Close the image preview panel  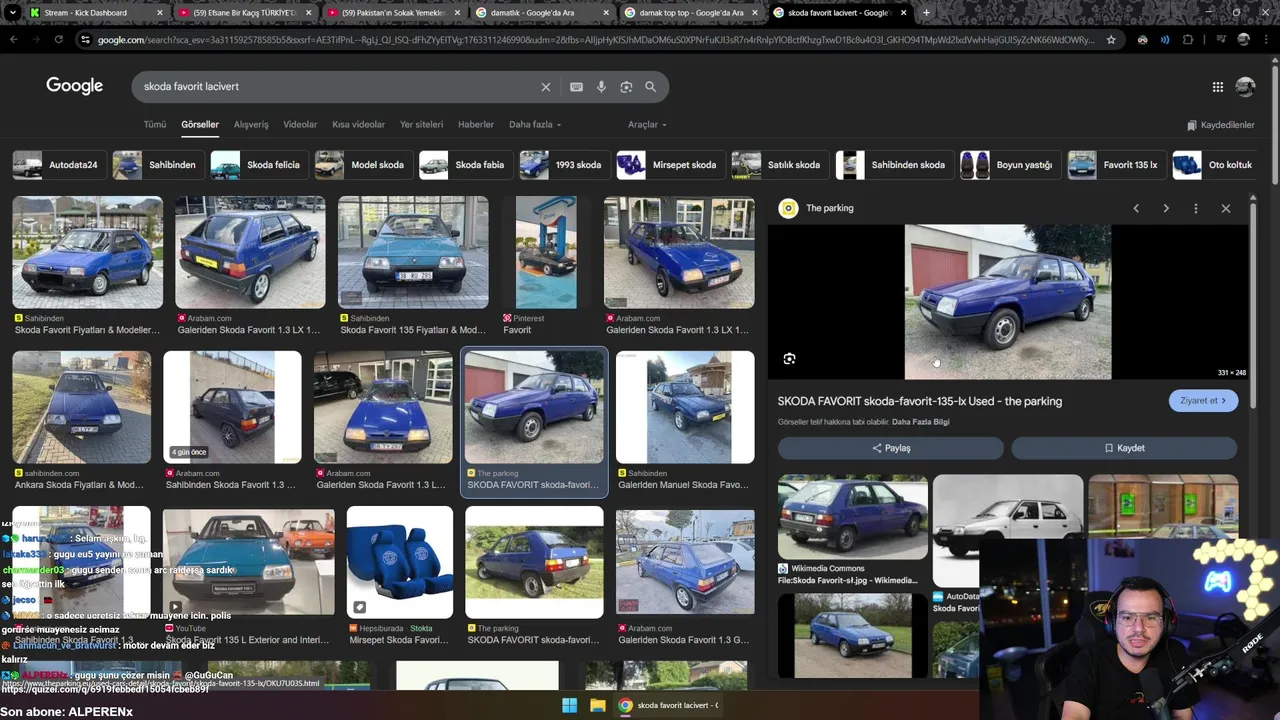[1226, 208]
